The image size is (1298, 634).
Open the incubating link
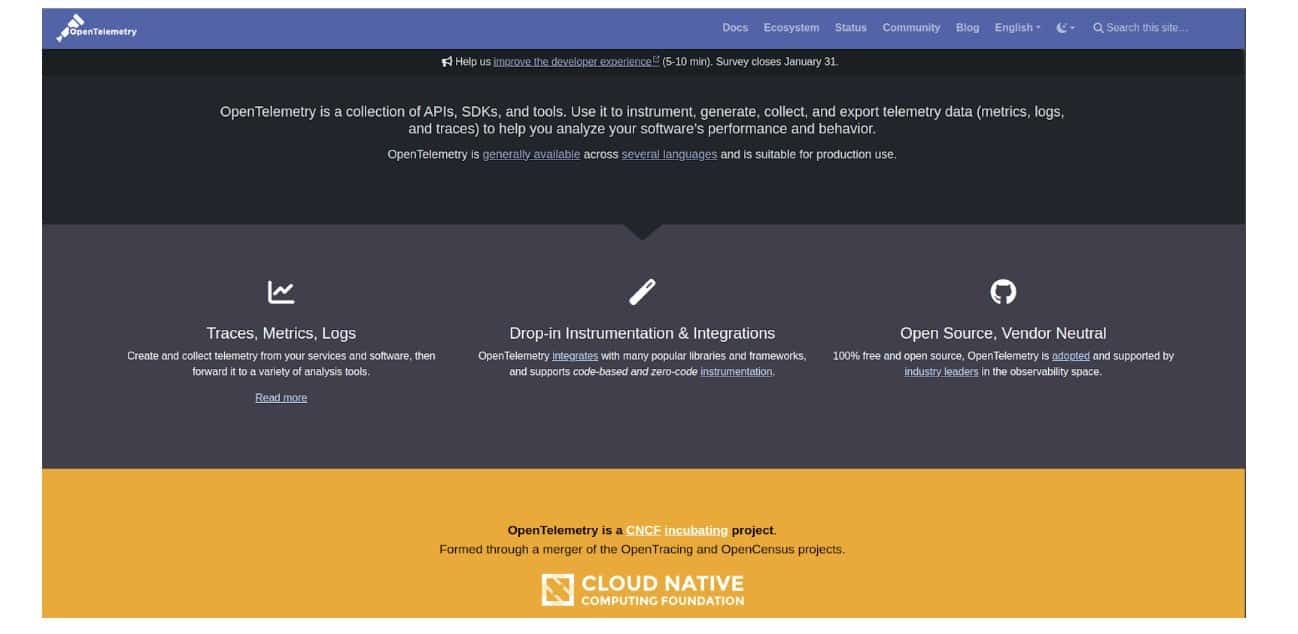pos(696,531)
